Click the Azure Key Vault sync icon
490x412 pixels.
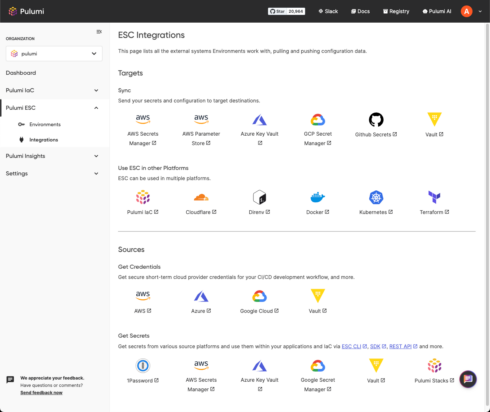tap(259, 119)
